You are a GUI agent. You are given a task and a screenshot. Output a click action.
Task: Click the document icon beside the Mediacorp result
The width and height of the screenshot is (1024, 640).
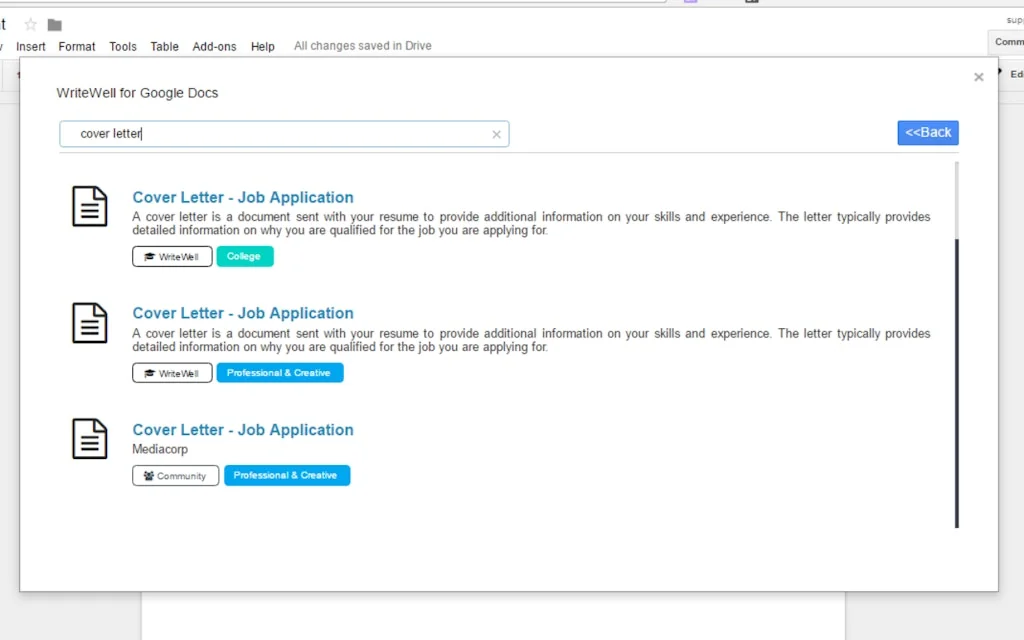pos(89,439)
